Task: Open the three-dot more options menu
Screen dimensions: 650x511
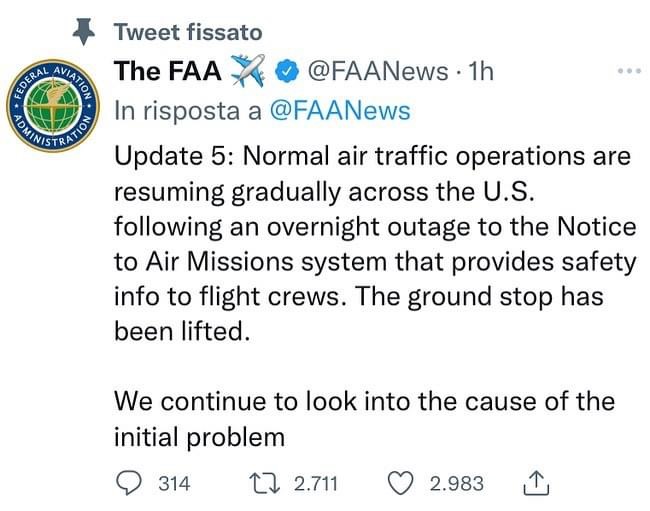Action: click(x=627, y=71)
